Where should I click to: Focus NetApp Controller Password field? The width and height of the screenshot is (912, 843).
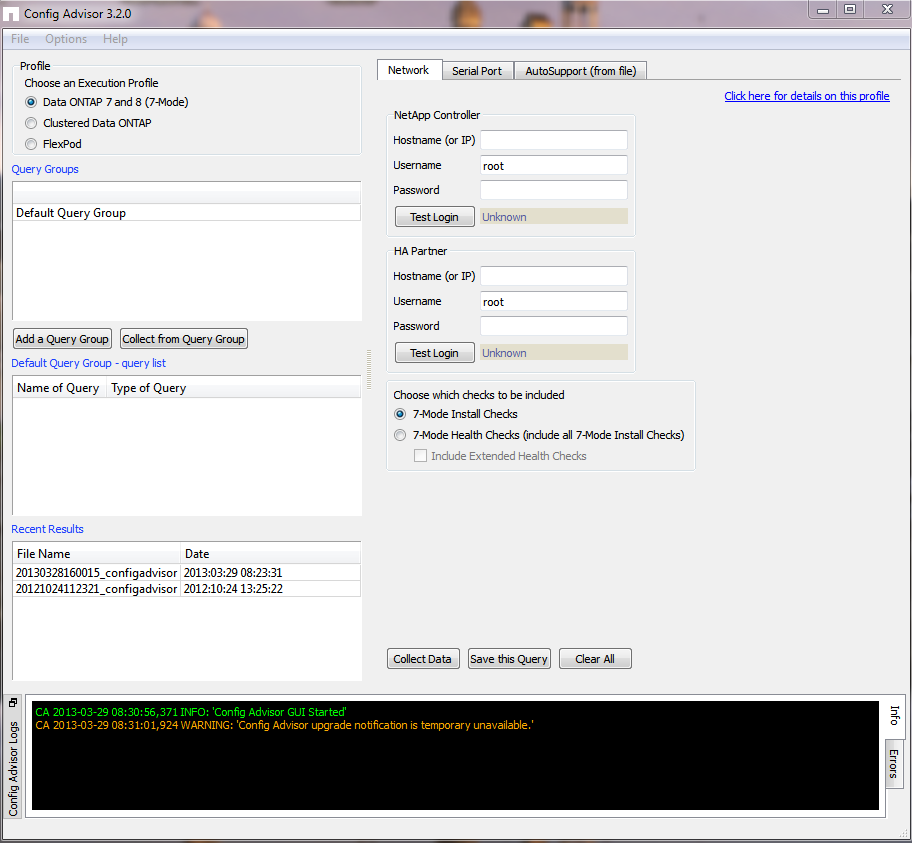[x=554, y=190]
